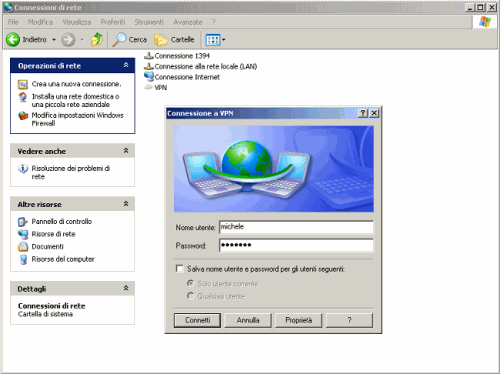
Task: Click Installa una rete domestica icon
Action: [x=23, y=97]
